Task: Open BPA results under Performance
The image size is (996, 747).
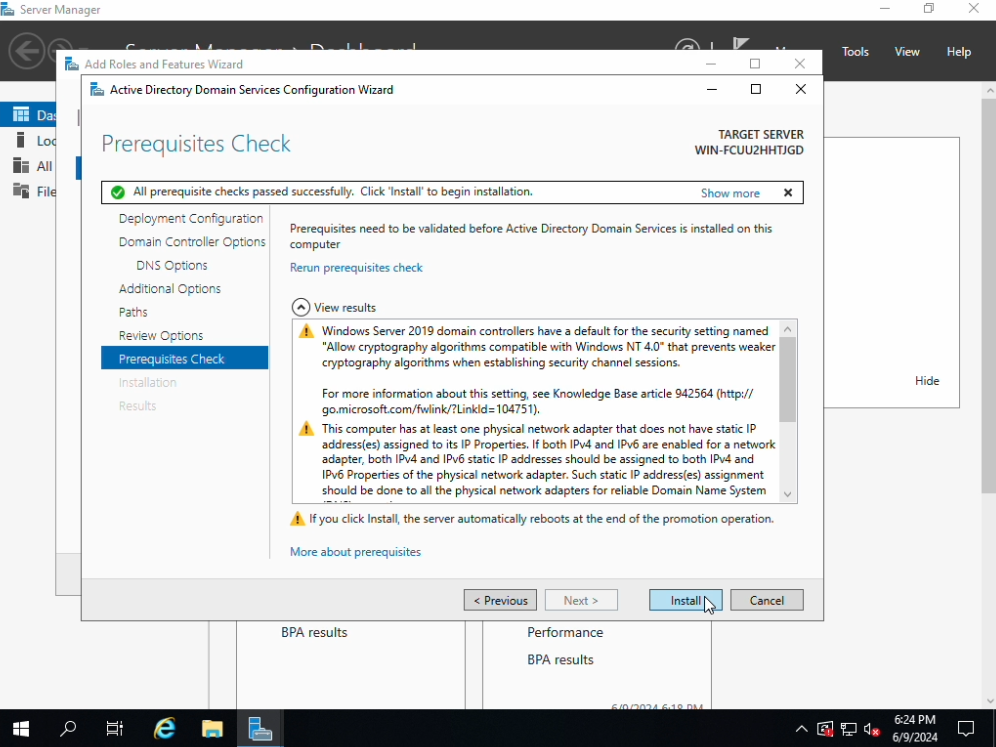Action: point(560,660)
